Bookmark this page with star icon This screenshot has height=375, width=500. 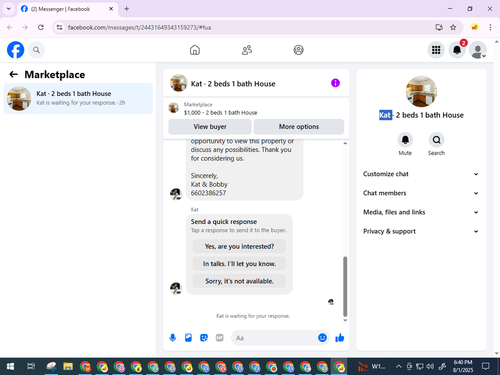(x=453, y=27)
